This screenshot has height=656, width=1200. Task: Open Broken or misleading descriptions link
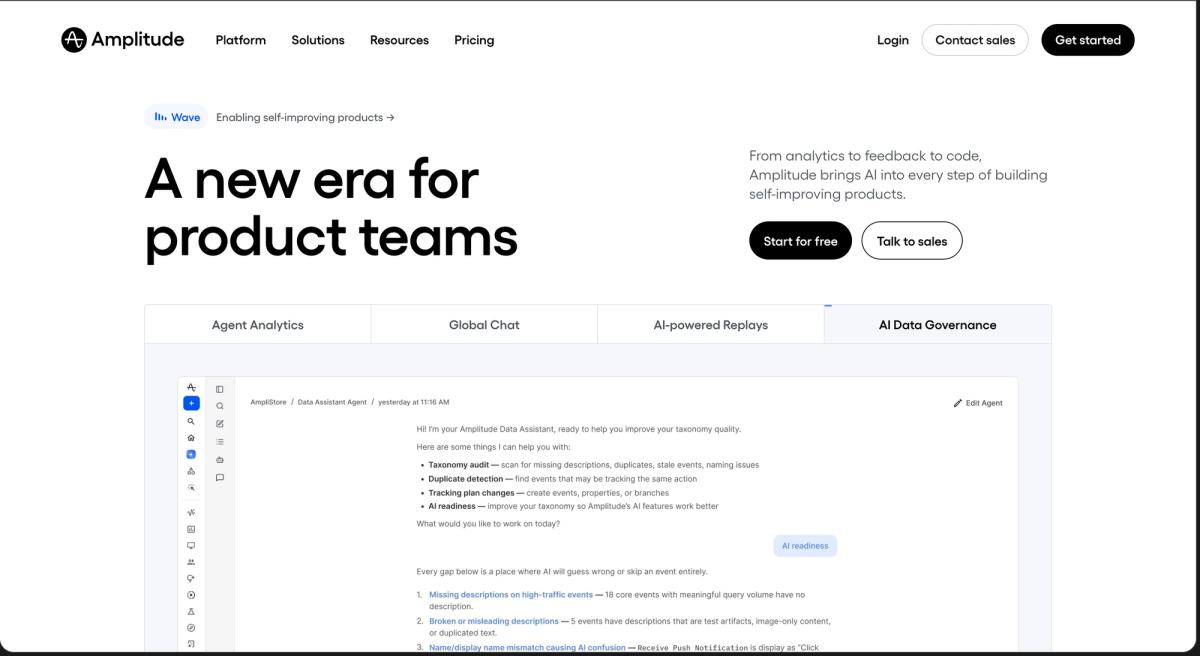(x=494, y=621)
